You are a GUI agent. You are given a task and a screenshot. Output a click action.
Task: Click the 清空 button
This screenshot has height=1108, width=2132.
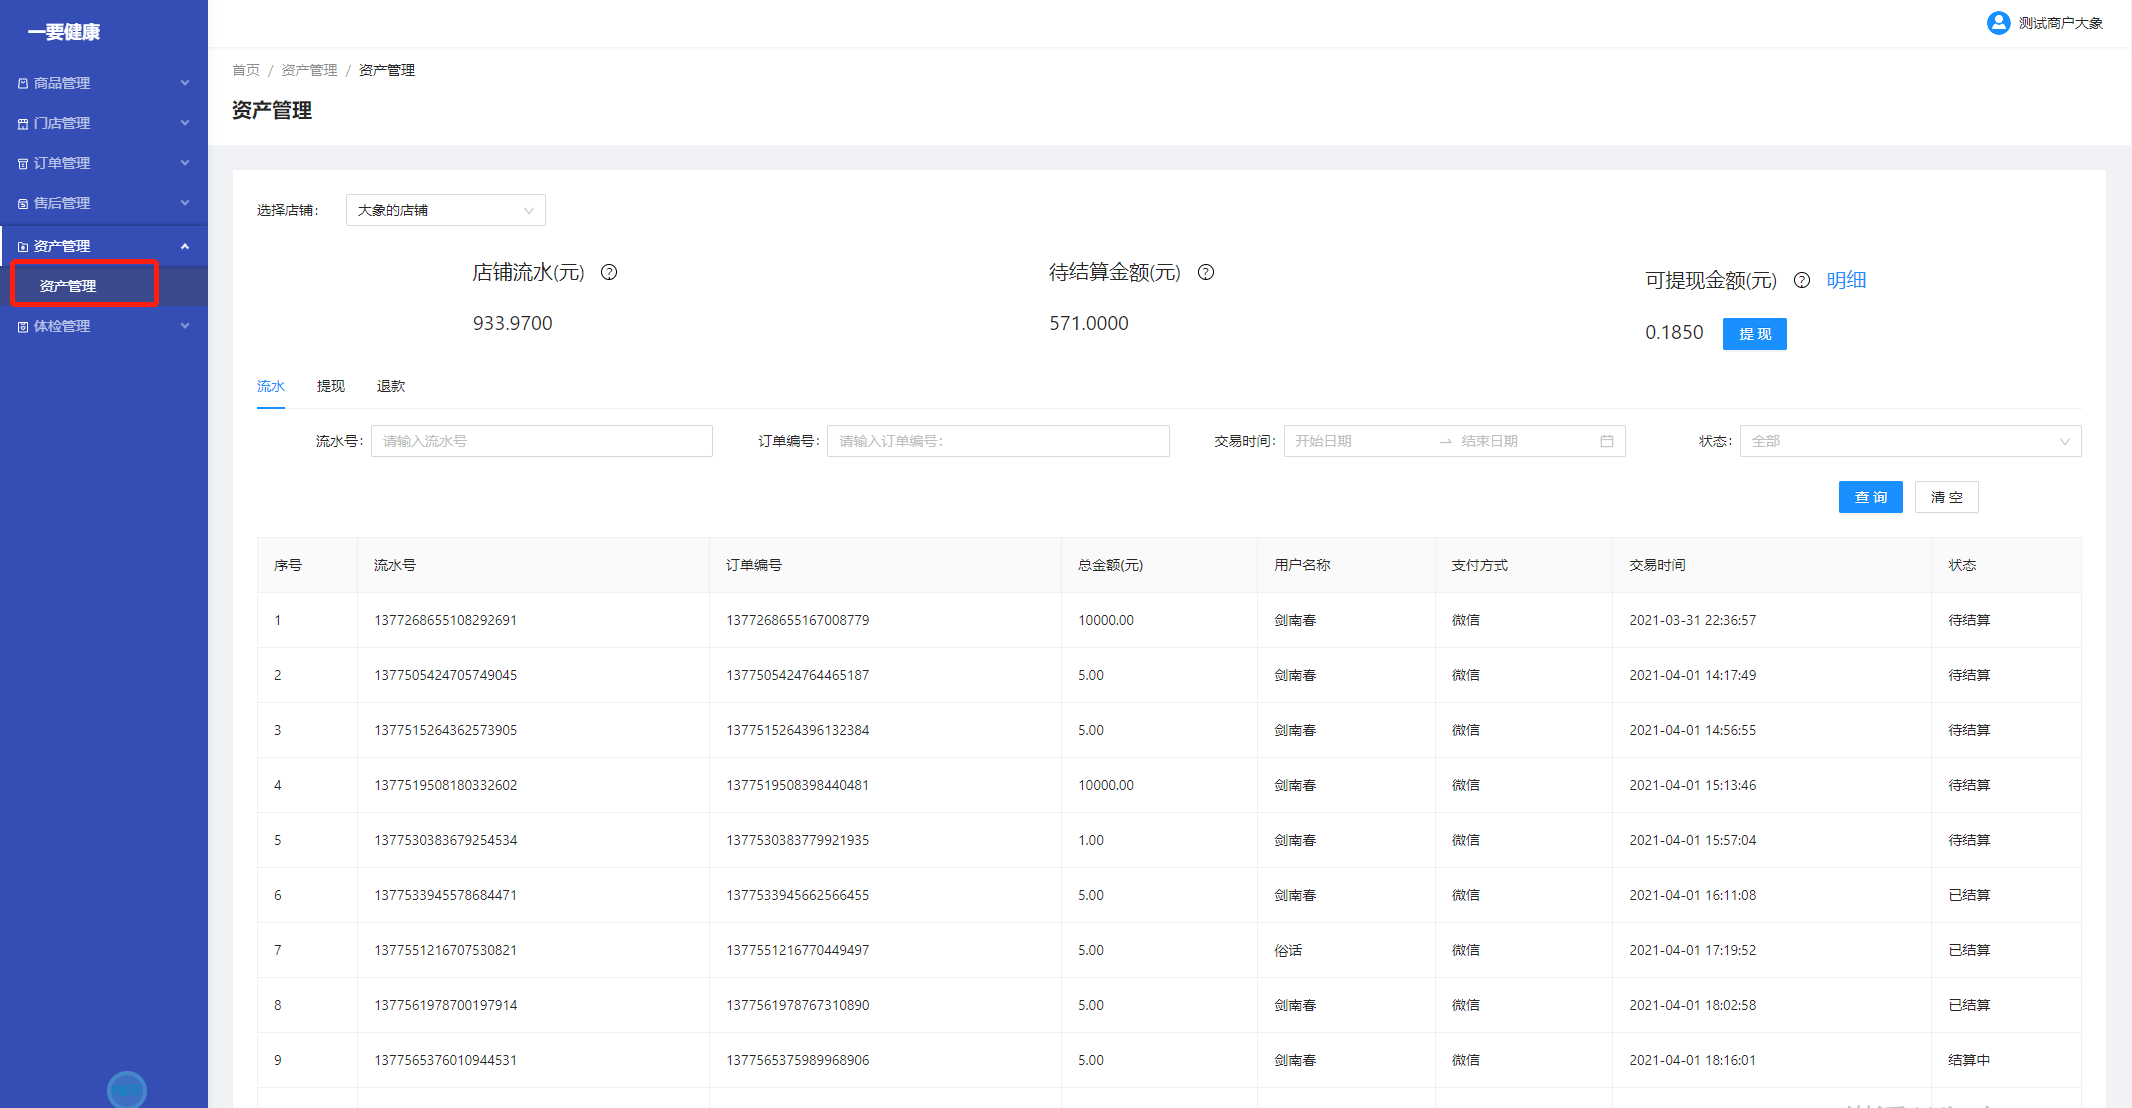[1947, 497]
